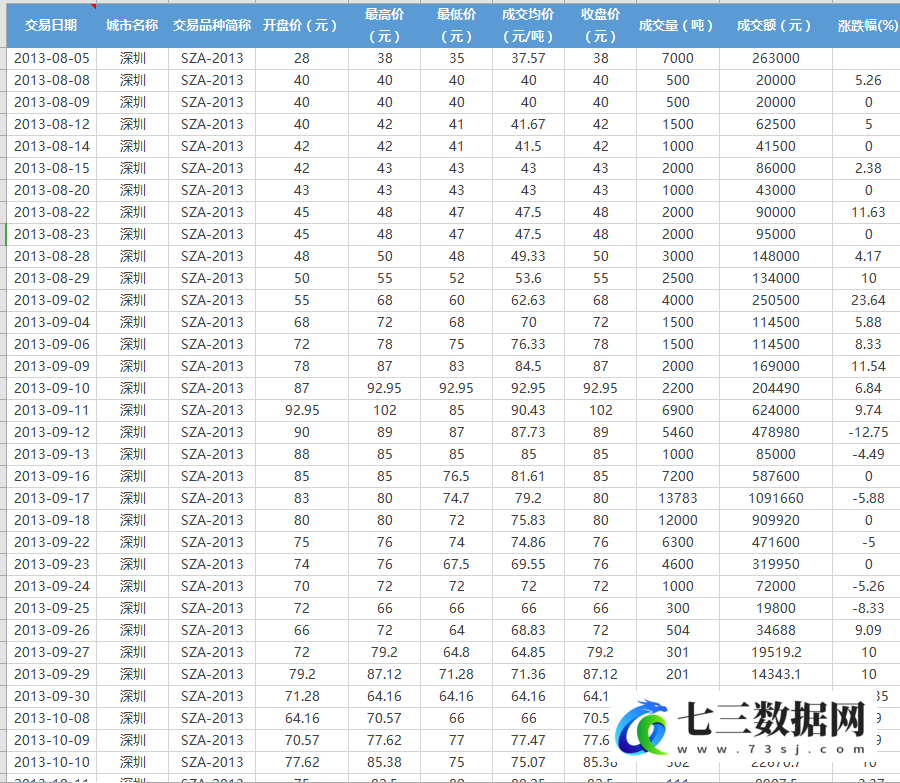This screenshot has width=900, height=783.
Task: Select the 涨跌幅(%) column header
Action: (867, 25)
